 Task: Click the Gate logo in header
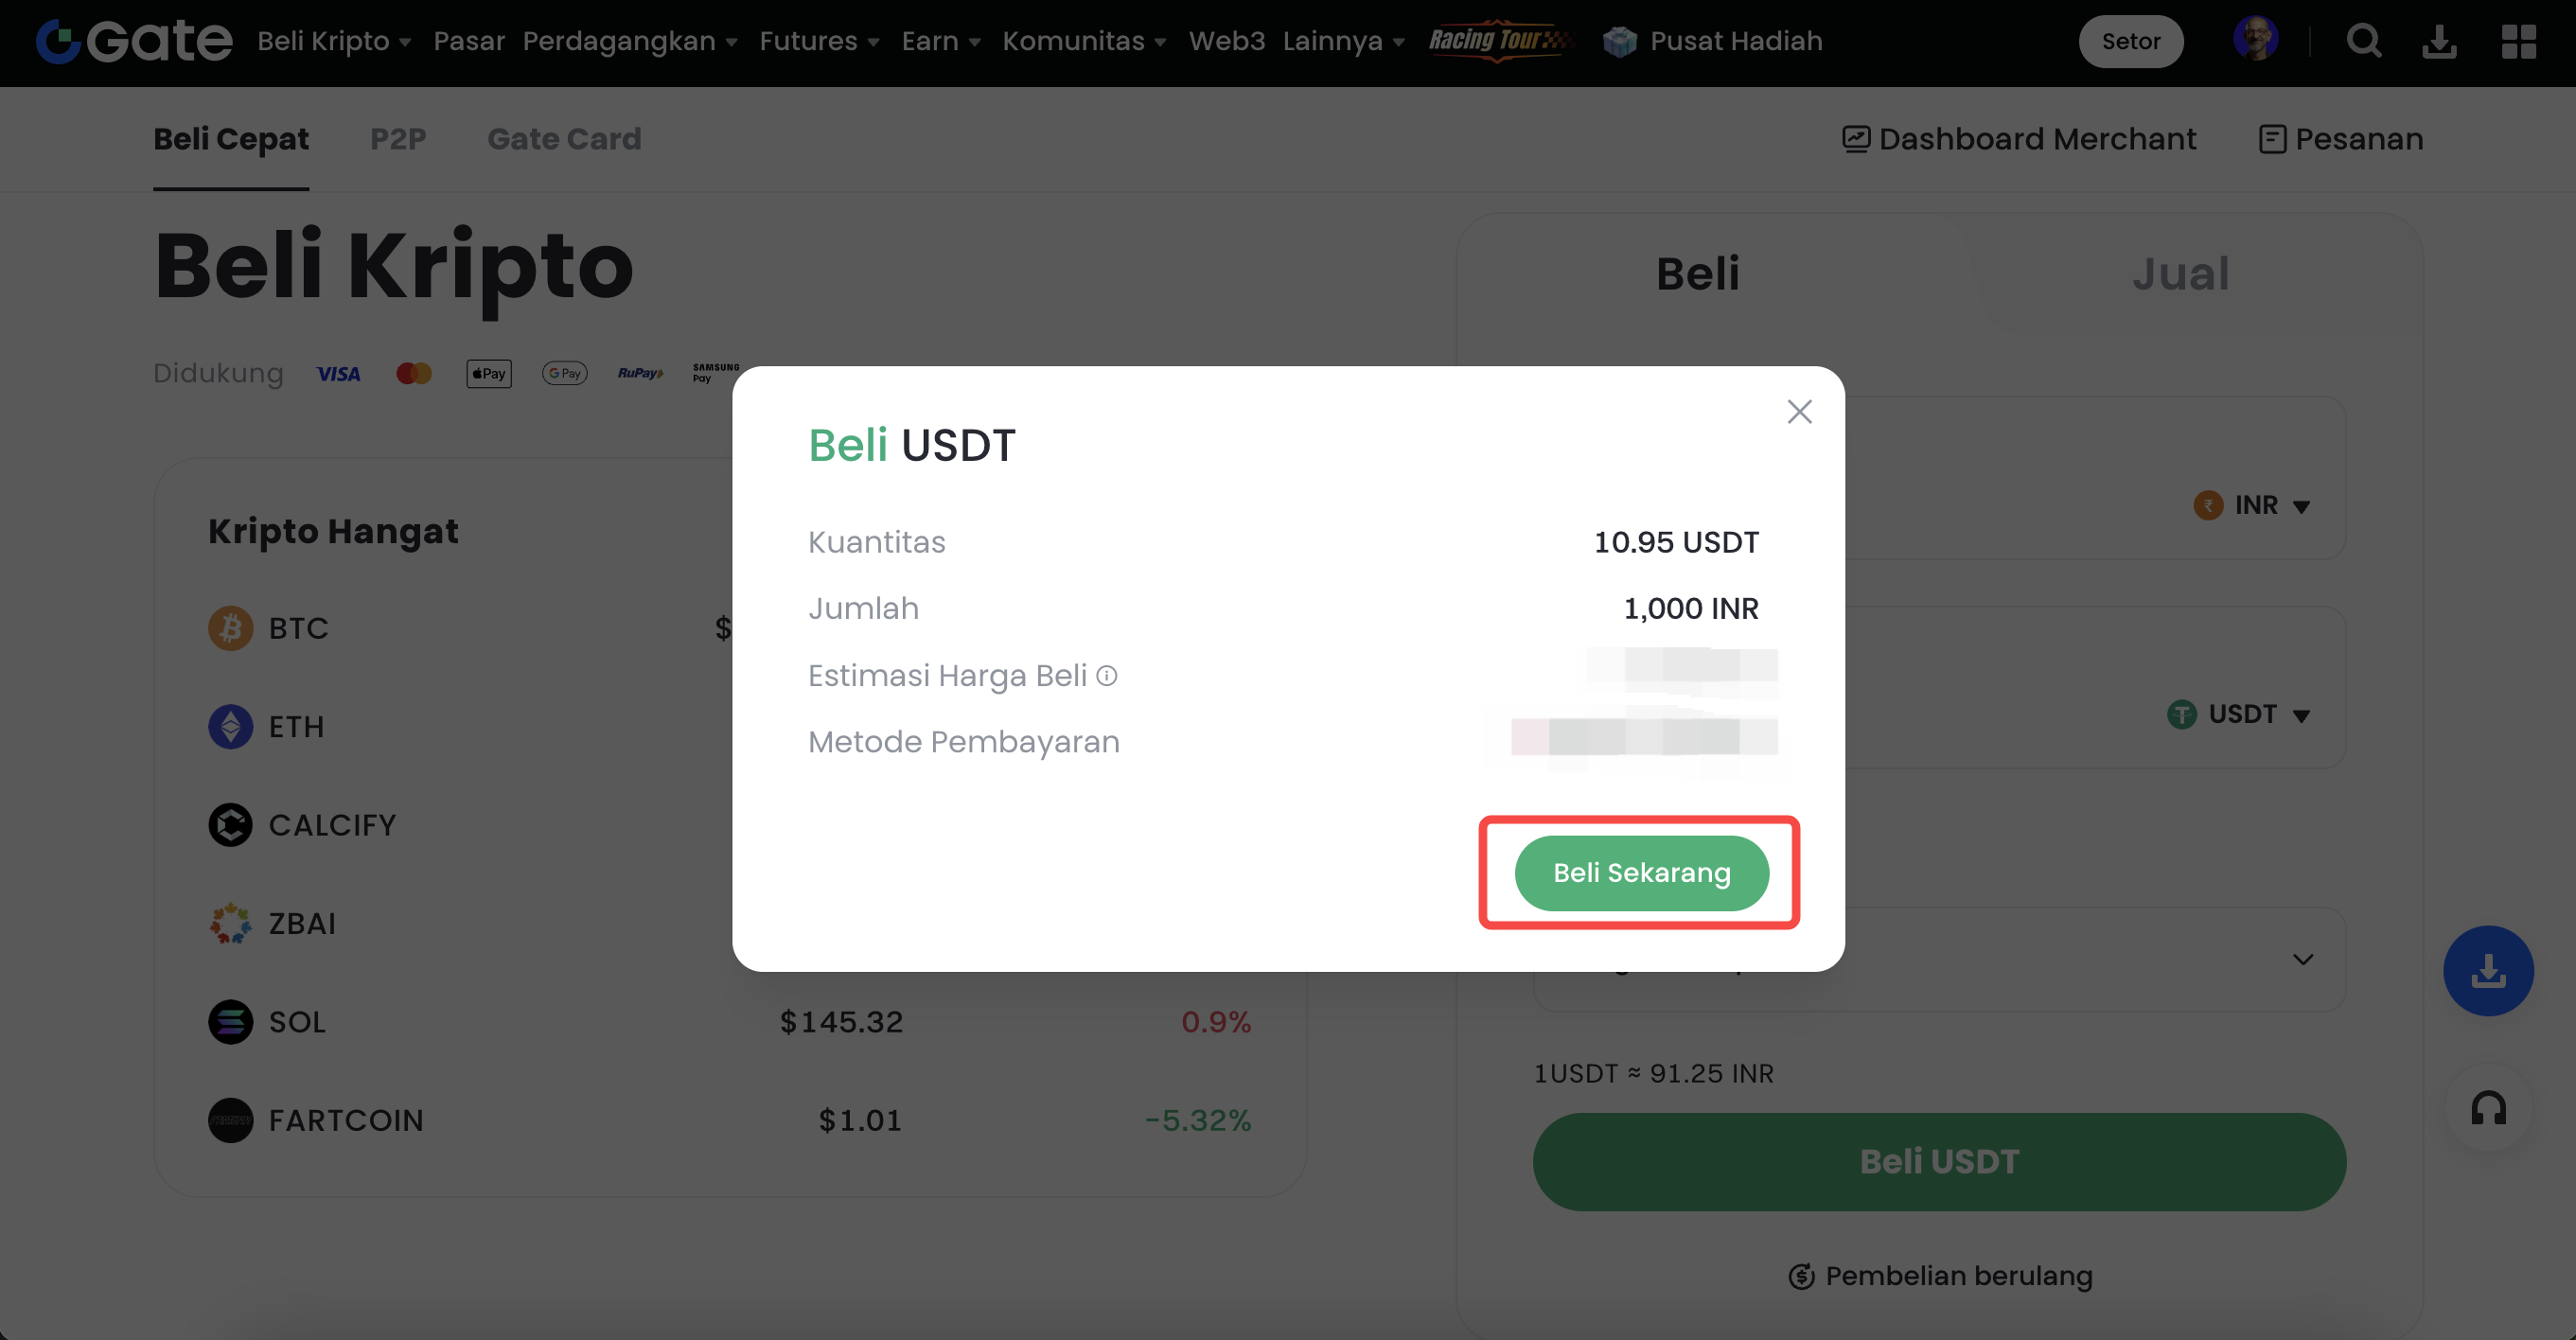tap(134, 41)
